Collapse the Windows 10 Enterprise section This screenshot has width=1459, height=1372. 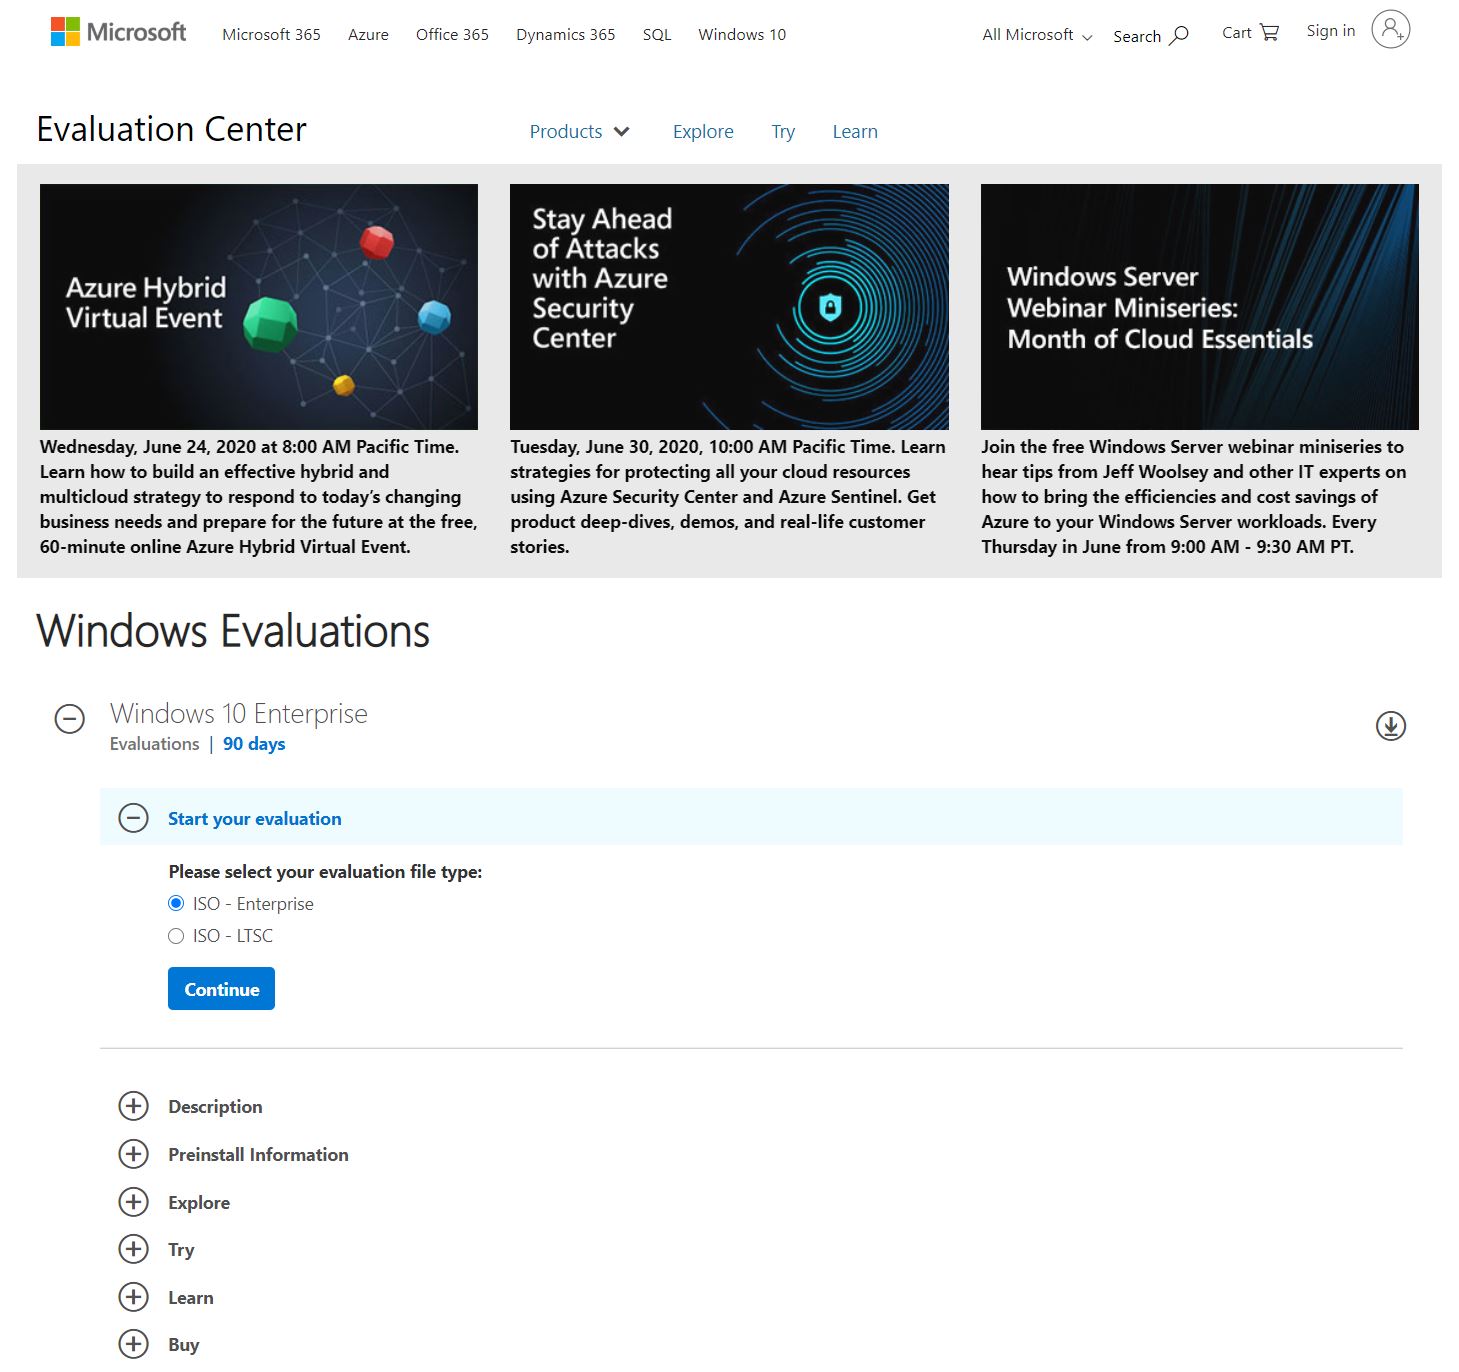pyautogui.click(x=70, y=718)
